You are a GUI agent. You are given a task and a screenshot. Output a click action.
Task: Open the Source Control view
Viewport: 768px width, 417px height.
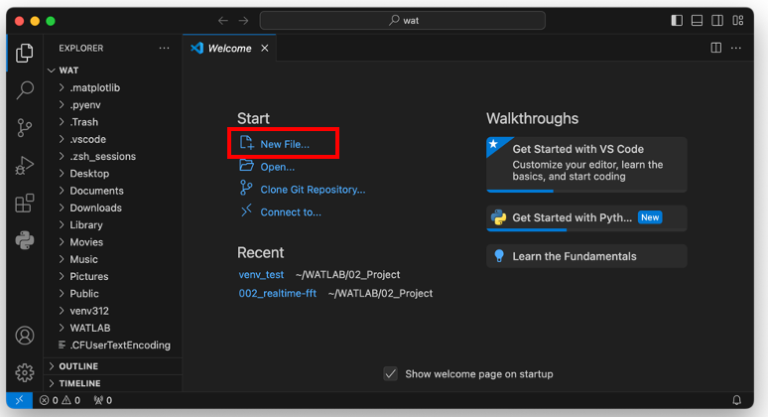pyautogui.click(x=25, y=127)
